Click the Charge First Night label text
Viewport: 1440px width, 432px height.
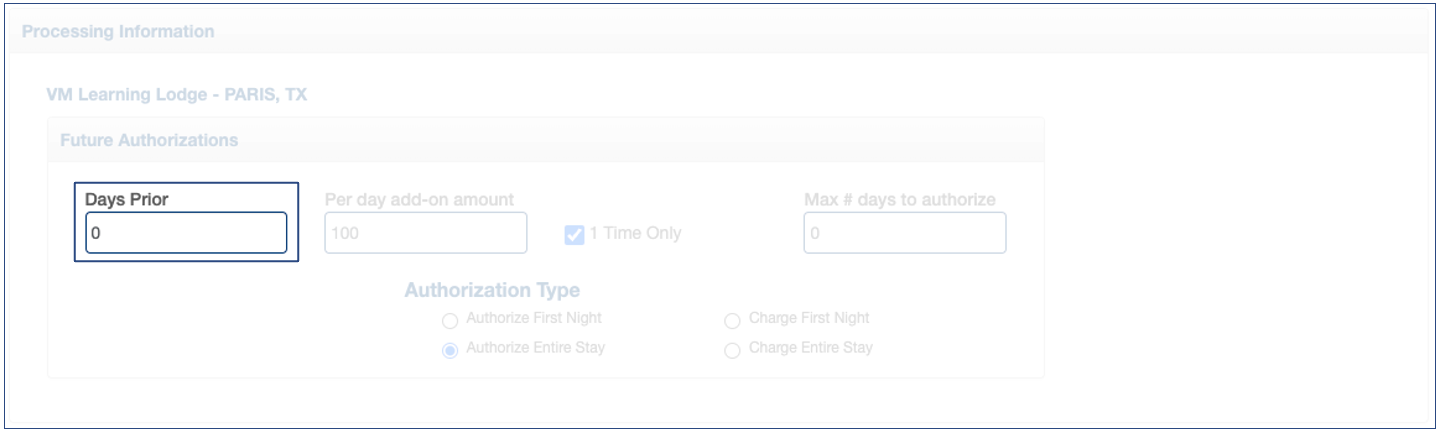point(809,318)
